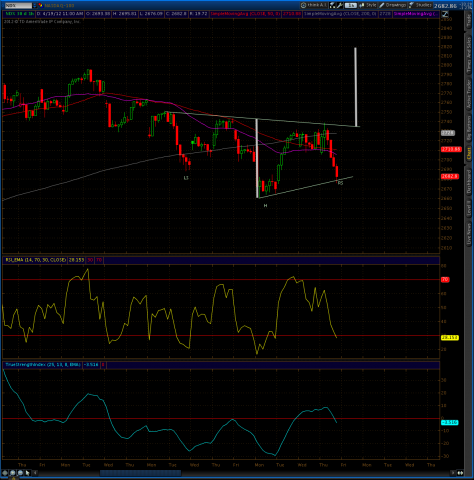The height and width of the screenshot is (480, 474).
Task: Click the scroll right arrow
Action: [x=452, y=473]
